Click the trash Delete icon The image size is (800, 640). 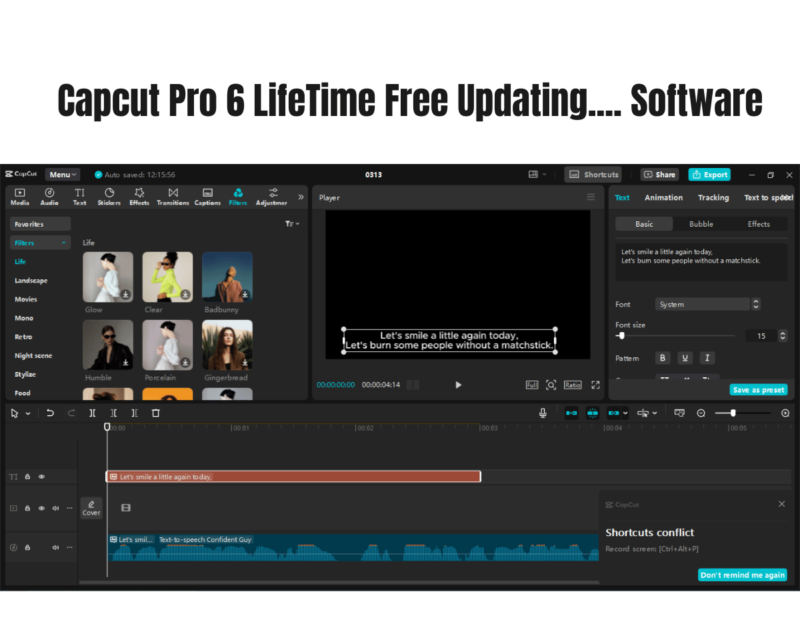pos(156,413)
